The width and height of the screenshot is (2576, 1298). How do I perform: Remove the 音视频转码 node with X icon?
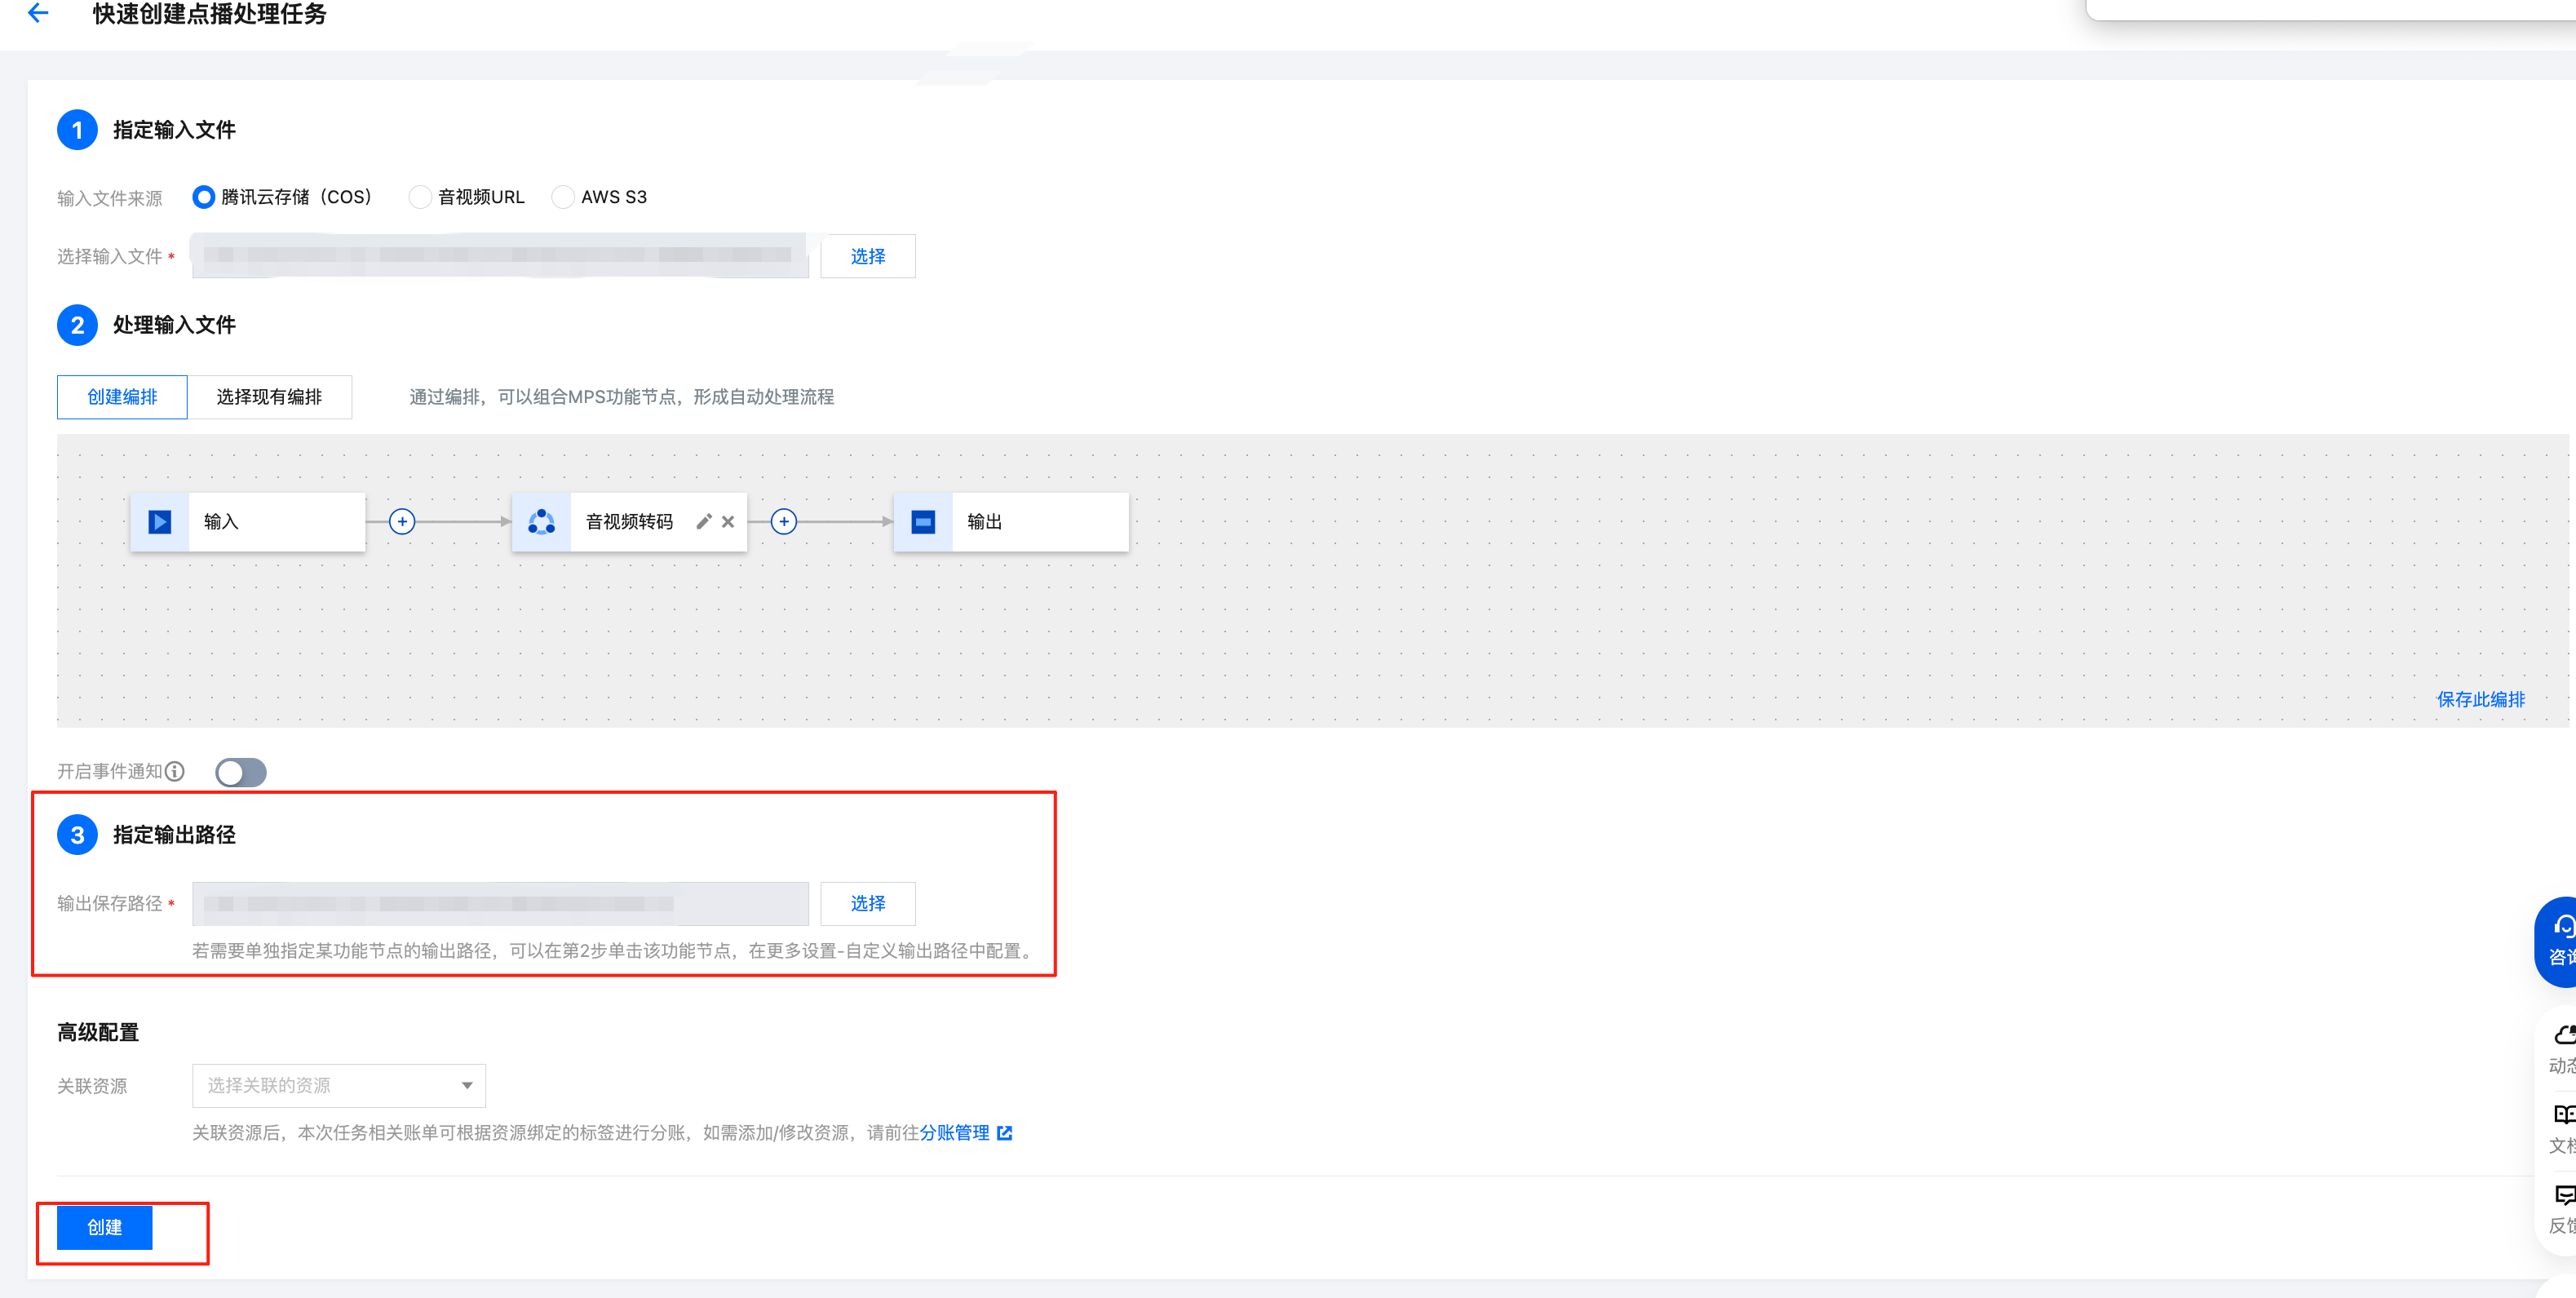(728, 522)
